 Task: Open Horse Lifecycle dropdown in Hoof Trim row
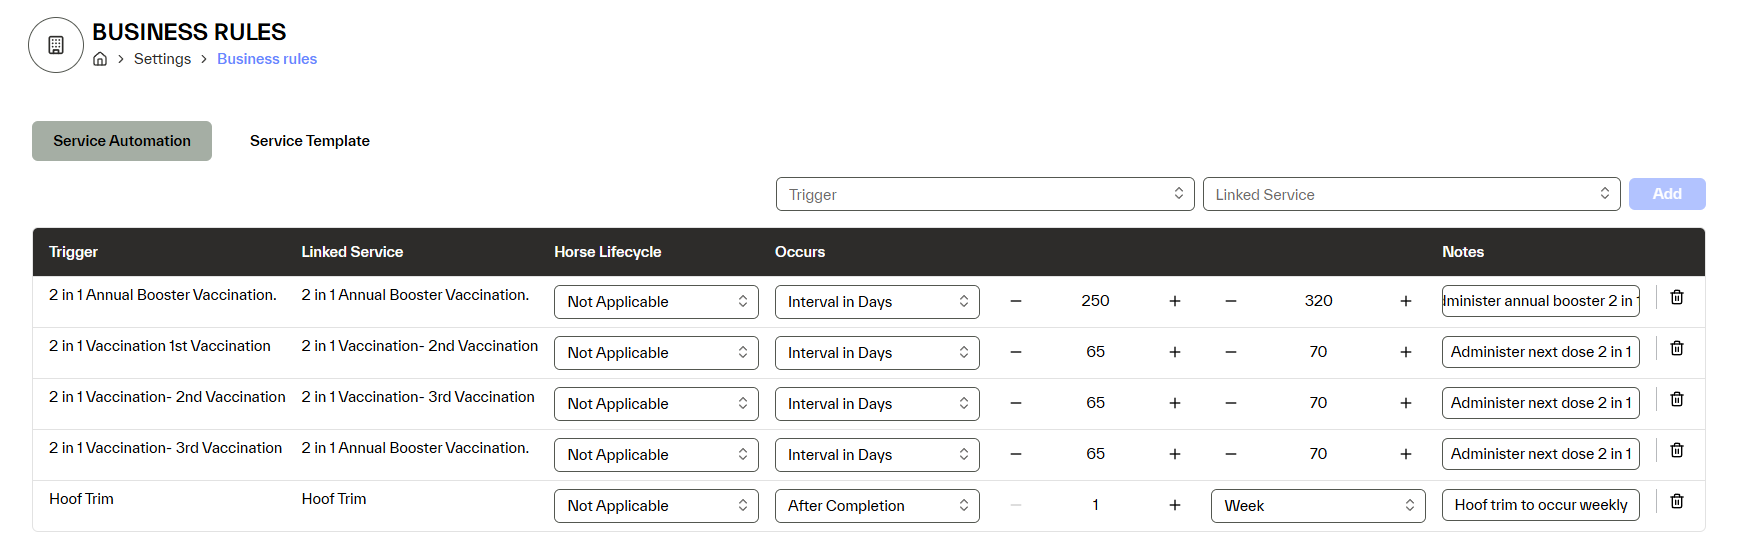pyautogui.click(x=656, y=506)
